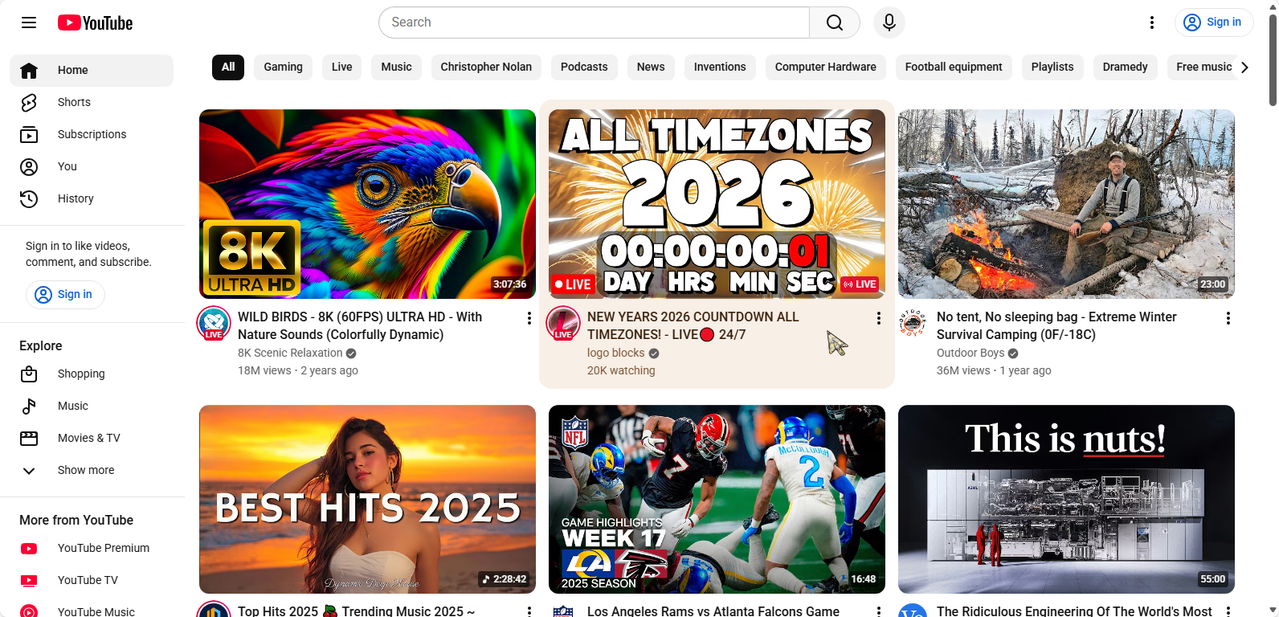Open Music under Explore
The image size is (1279, 617).
pyautogui.click(x=92, y=406)
